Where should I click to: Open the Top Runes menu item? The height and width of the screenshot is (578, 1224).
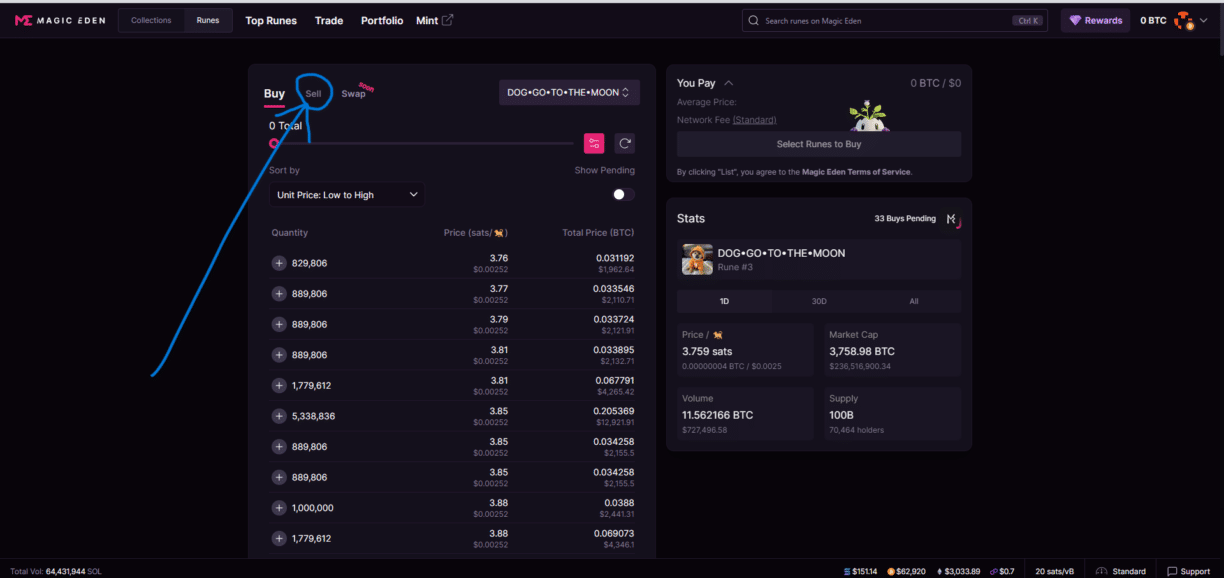270,20
